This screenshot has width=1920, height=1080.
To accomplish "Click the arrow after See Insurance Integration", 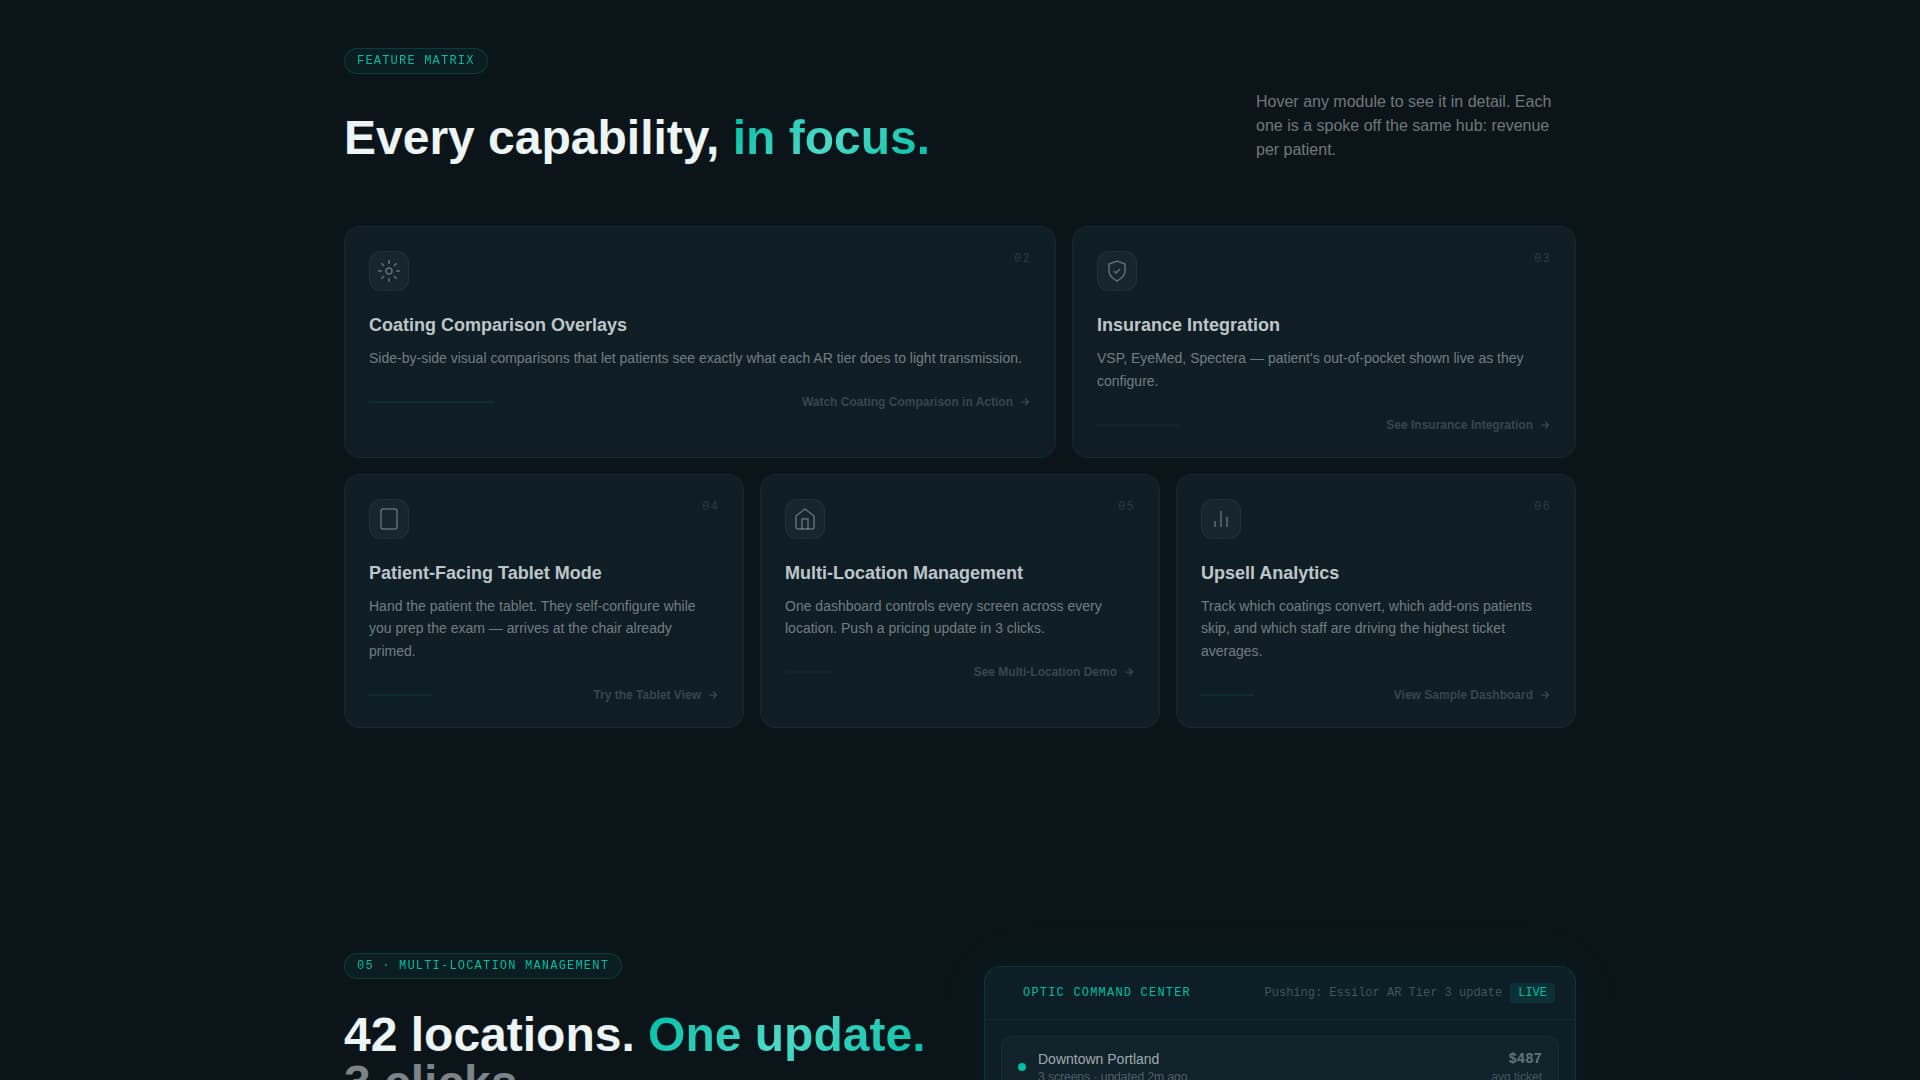I will click(1545, 425).
